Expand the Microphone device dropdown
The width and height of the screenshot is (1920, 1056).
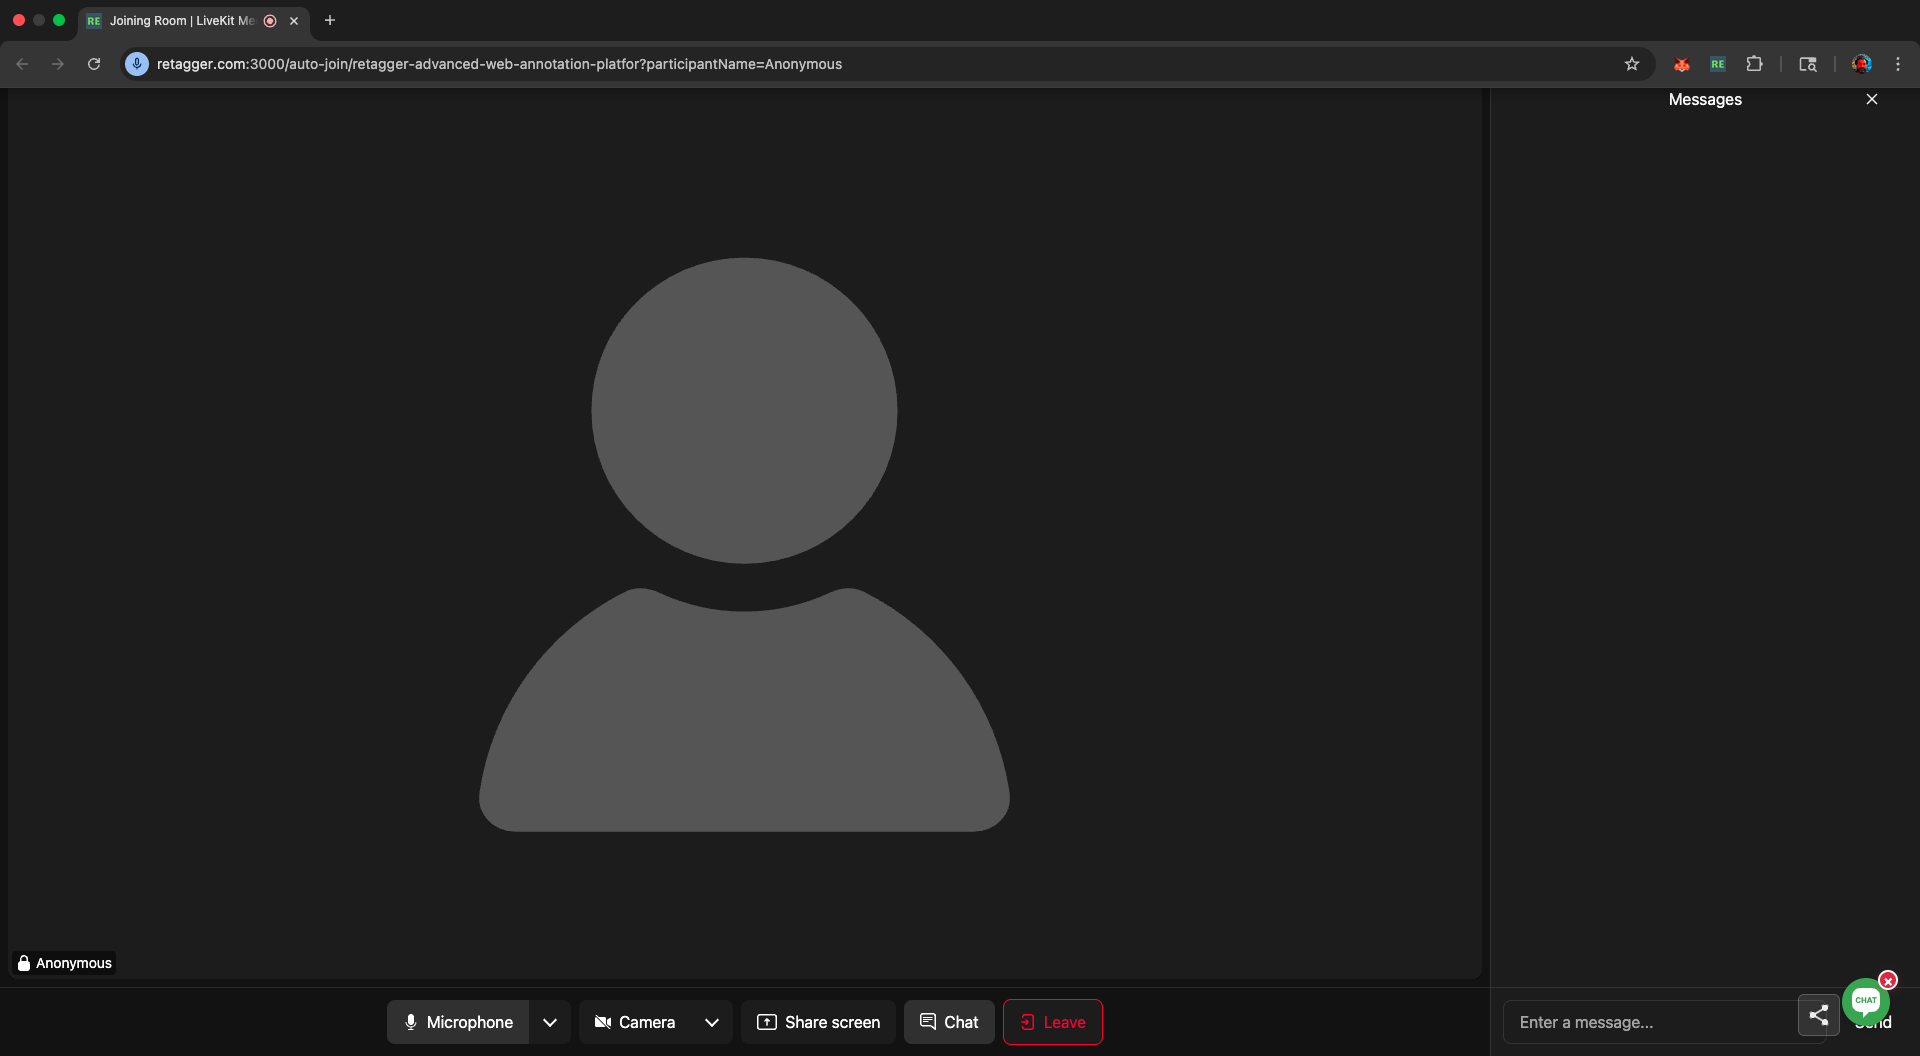coord(550,1022)
